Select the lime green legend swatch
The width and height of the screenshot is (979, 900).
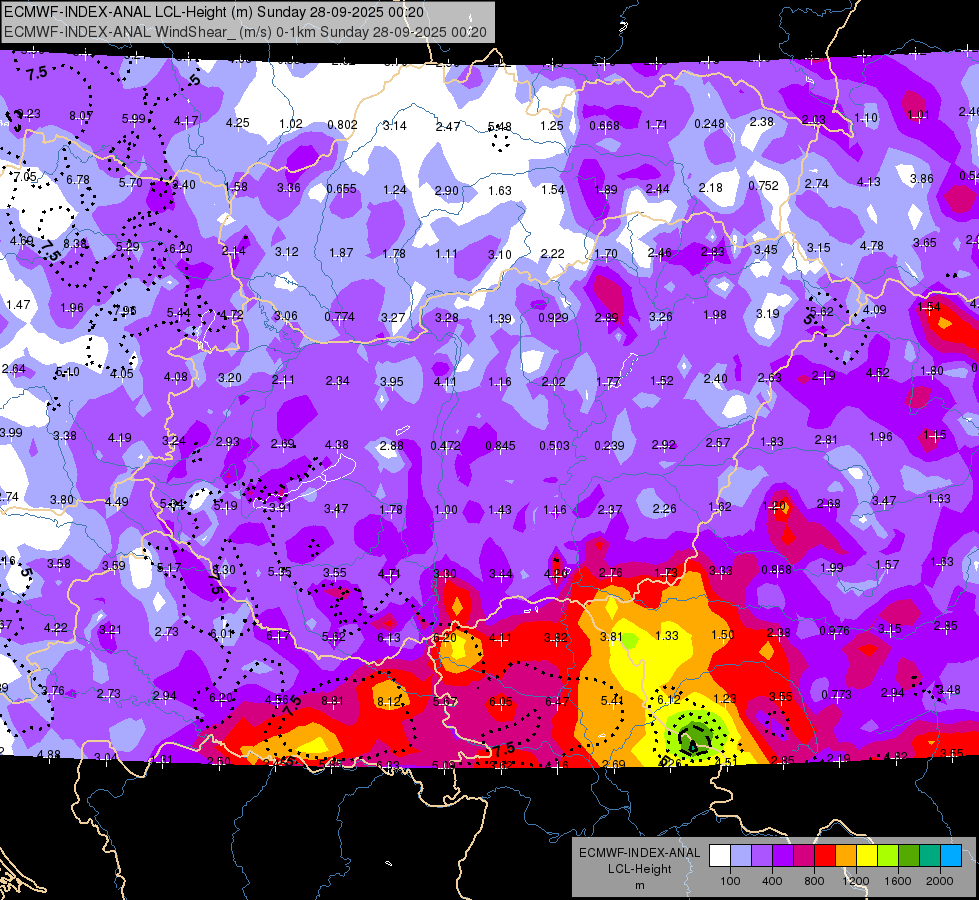pyautogui.click(x=888, y=856)
